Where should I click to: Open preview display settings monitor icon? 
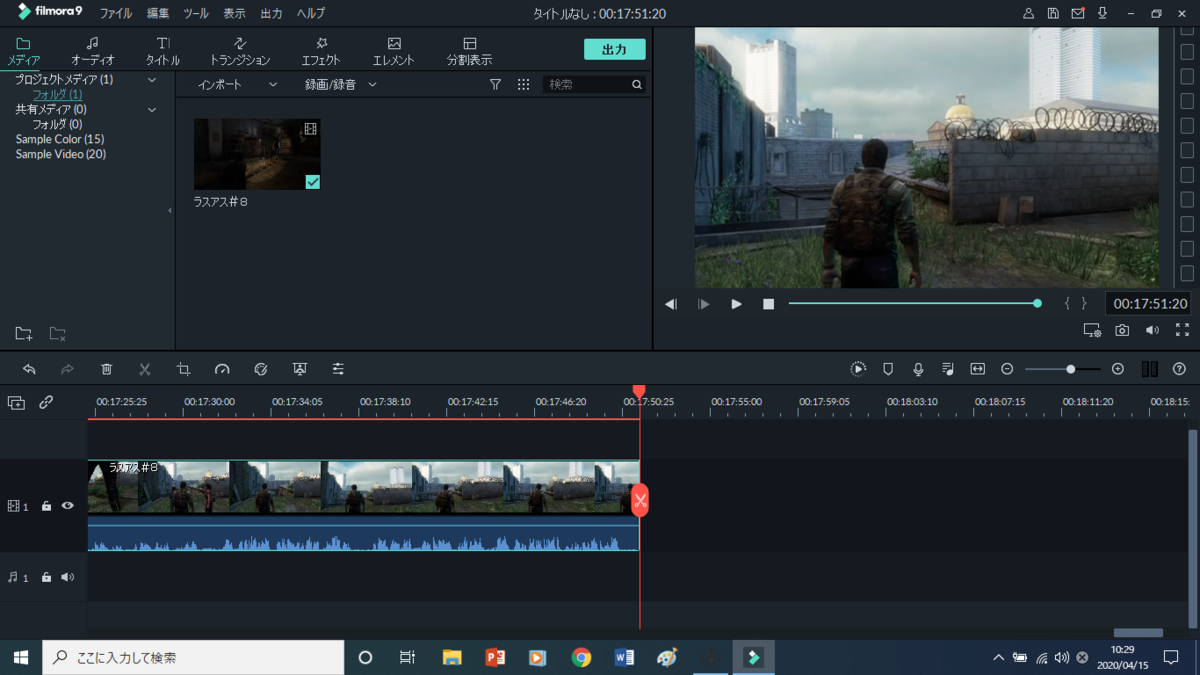click(x=1092, y=330)
